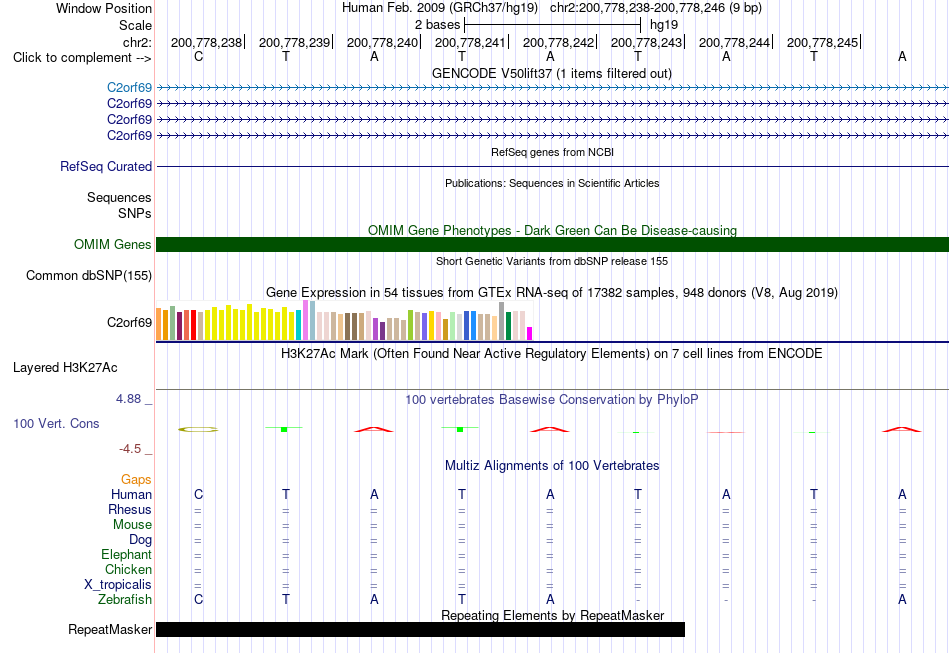Viewport: 950px width, 653px height.
Task: Open 'Multiz Alignments of 100 Vertebrates' title
Action: point(552,466)
